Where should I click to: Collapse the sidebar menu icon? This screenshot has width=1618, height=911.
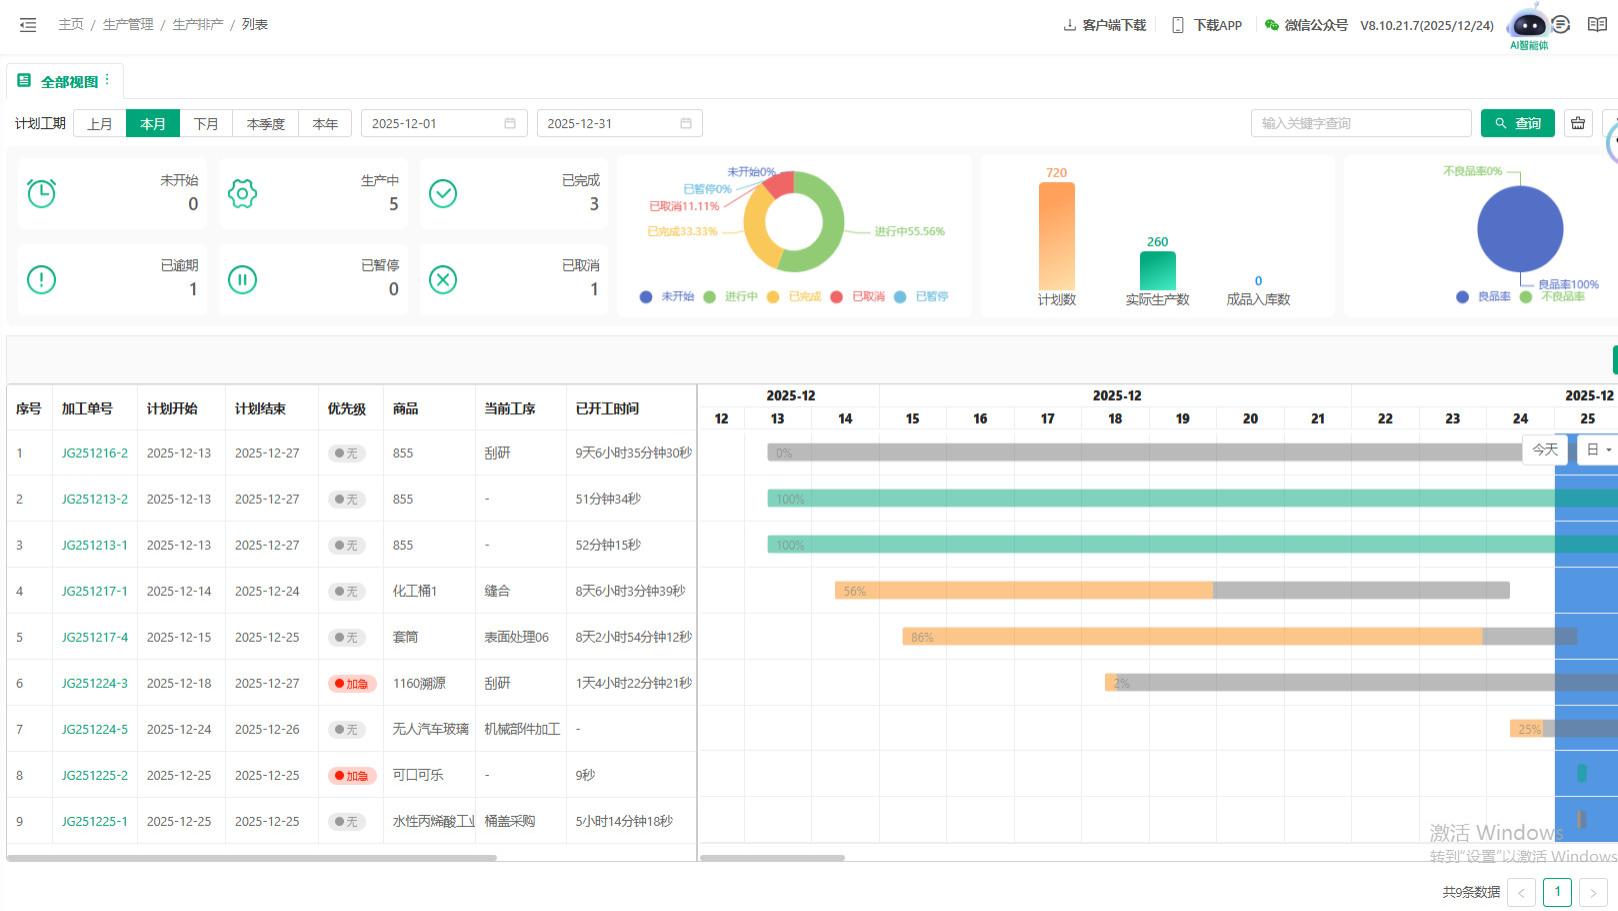point(28,25)
